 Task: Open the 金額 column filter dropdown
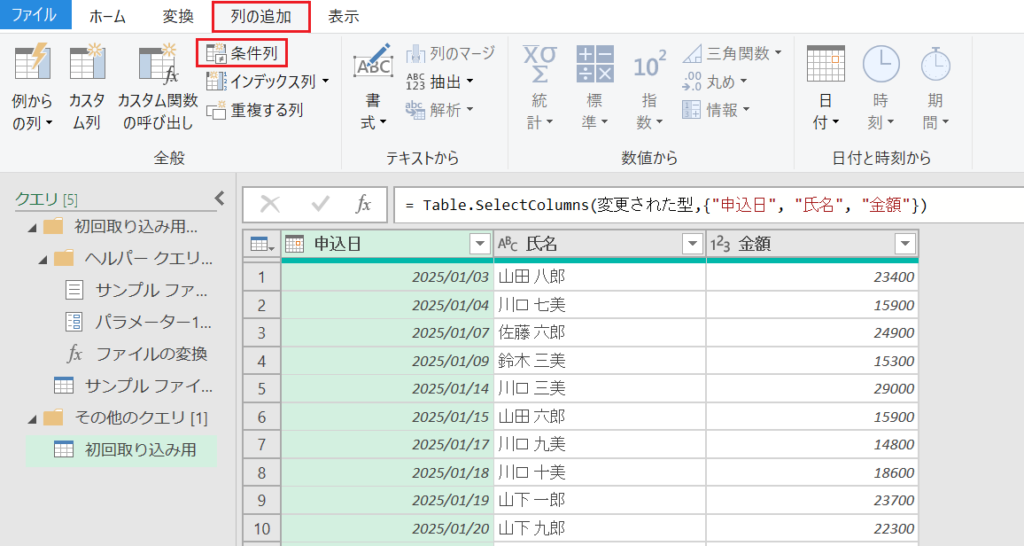[x=904, y=244]
